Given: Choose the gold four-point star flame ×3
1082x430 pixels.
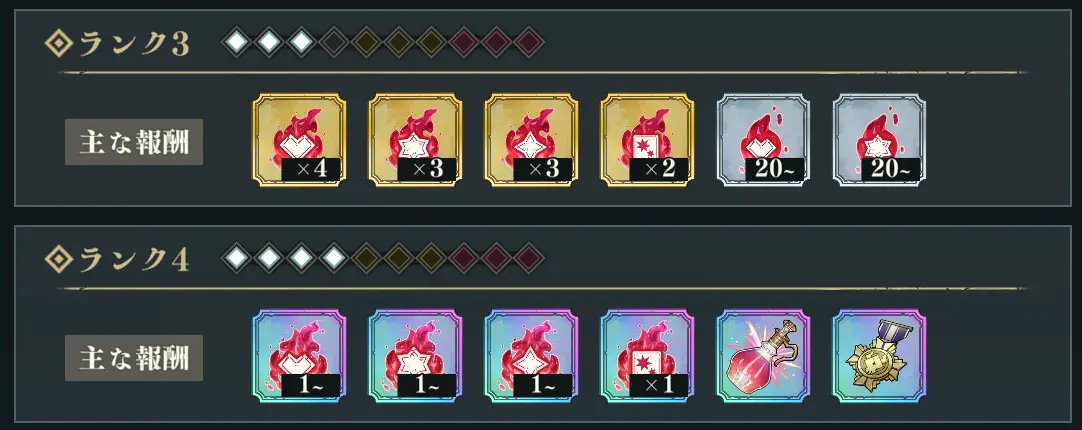Looking at the screenshot, I should (x=531, y=141).
